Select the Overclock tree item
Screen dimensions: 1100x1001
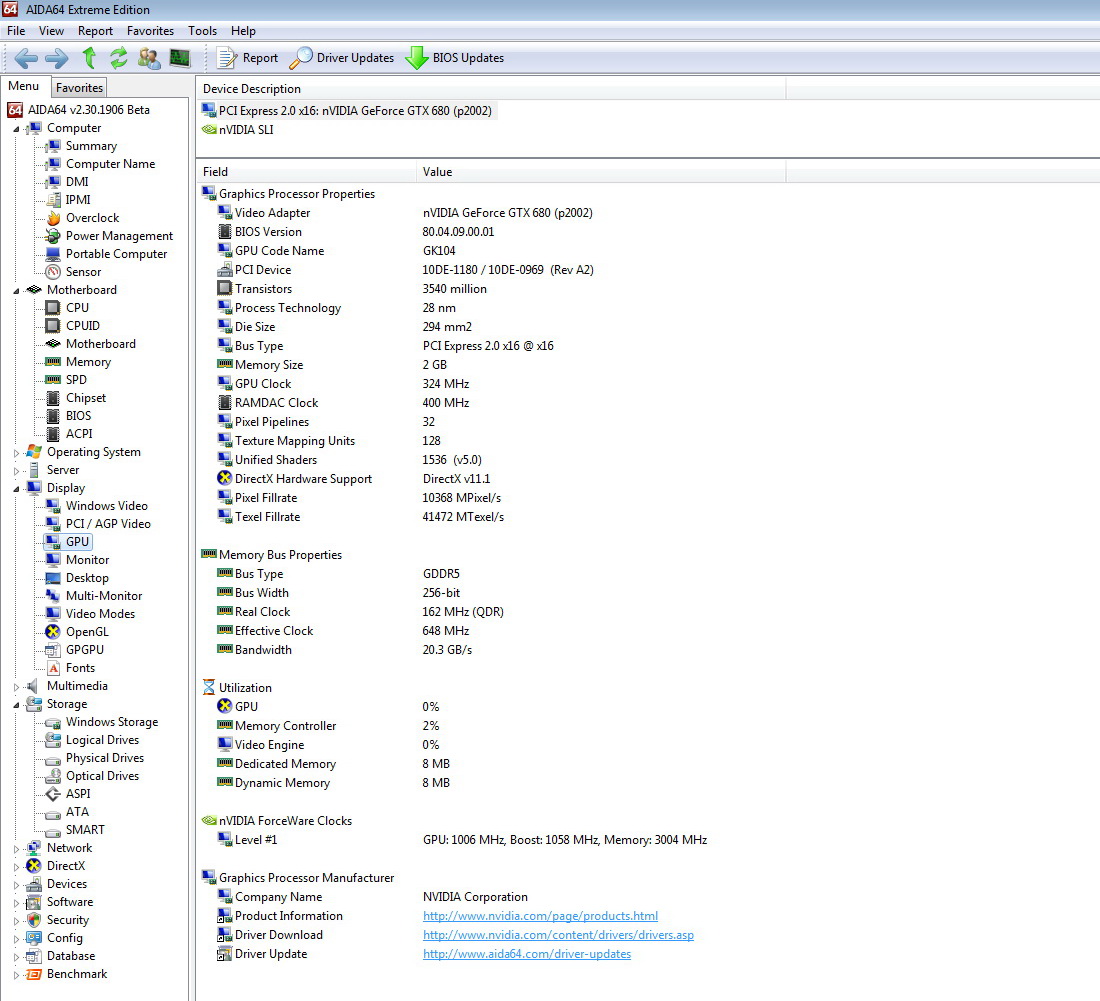(x=93, y=218)
